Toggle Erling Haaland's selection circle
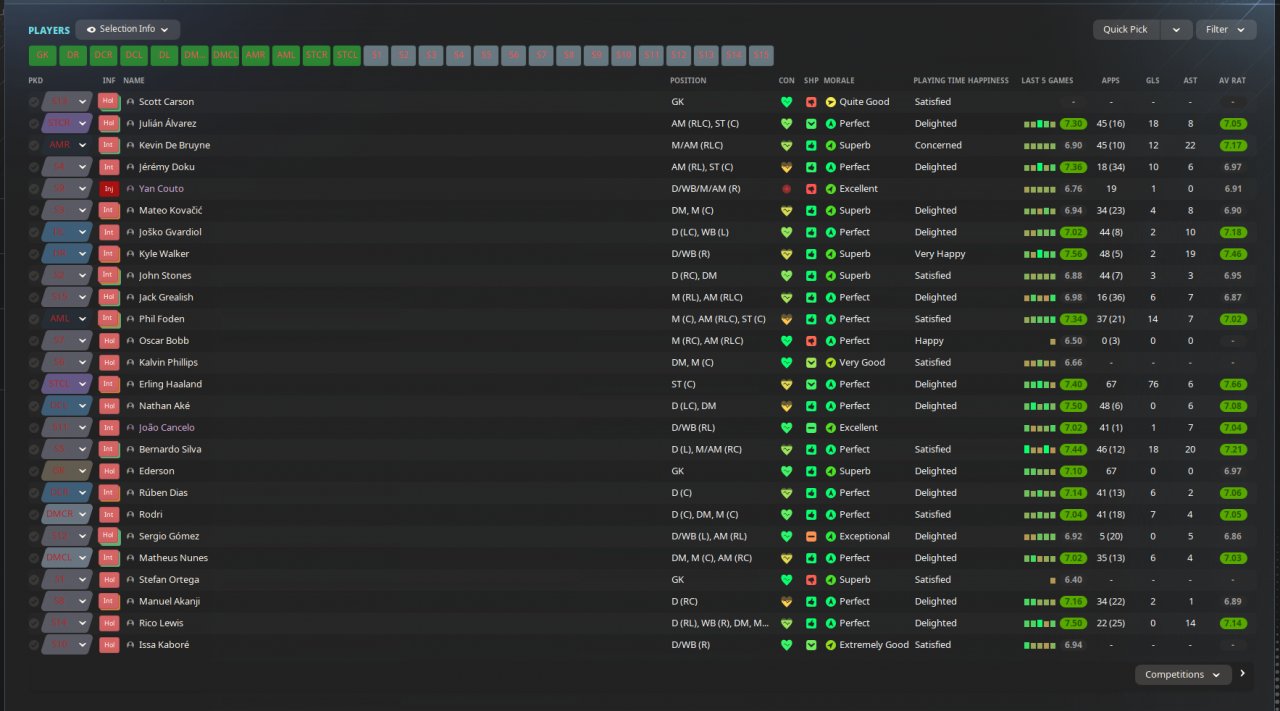This screenshot has height=711, width=1280. point(34,384)
